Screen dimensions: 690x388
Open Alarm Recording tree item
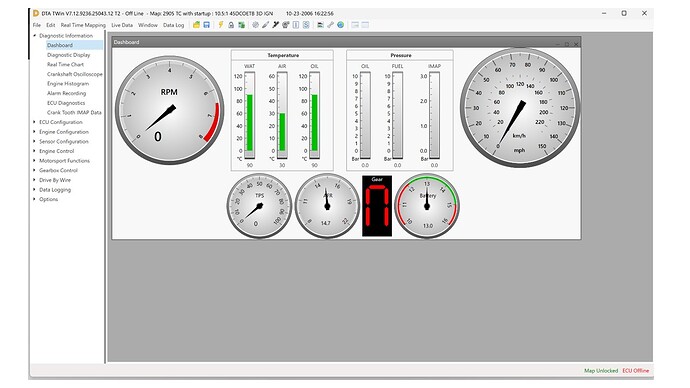(66, 93)
